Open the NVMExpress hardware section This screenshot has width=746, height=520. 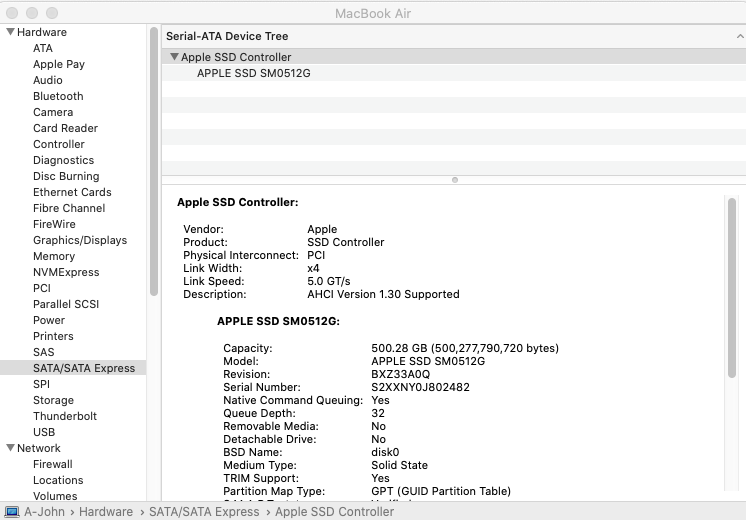click(x=66, y=272)
